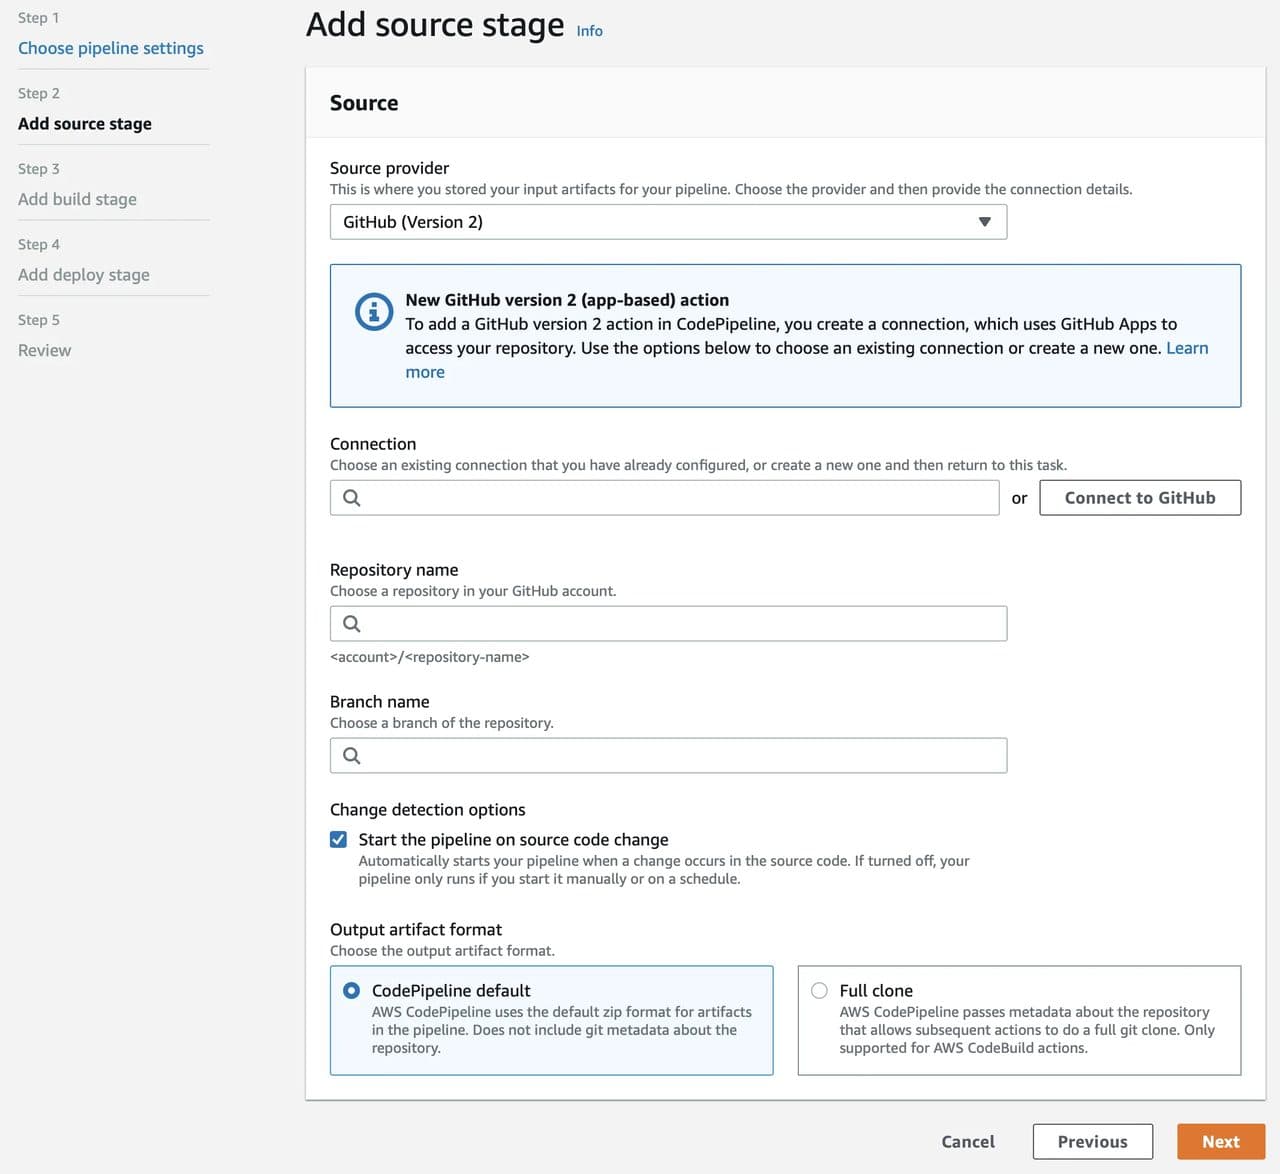Image resolution: width=1280 pixels, height=1174 pixels.
Task: Click the Add source stage step label
Action: [85, 124]
